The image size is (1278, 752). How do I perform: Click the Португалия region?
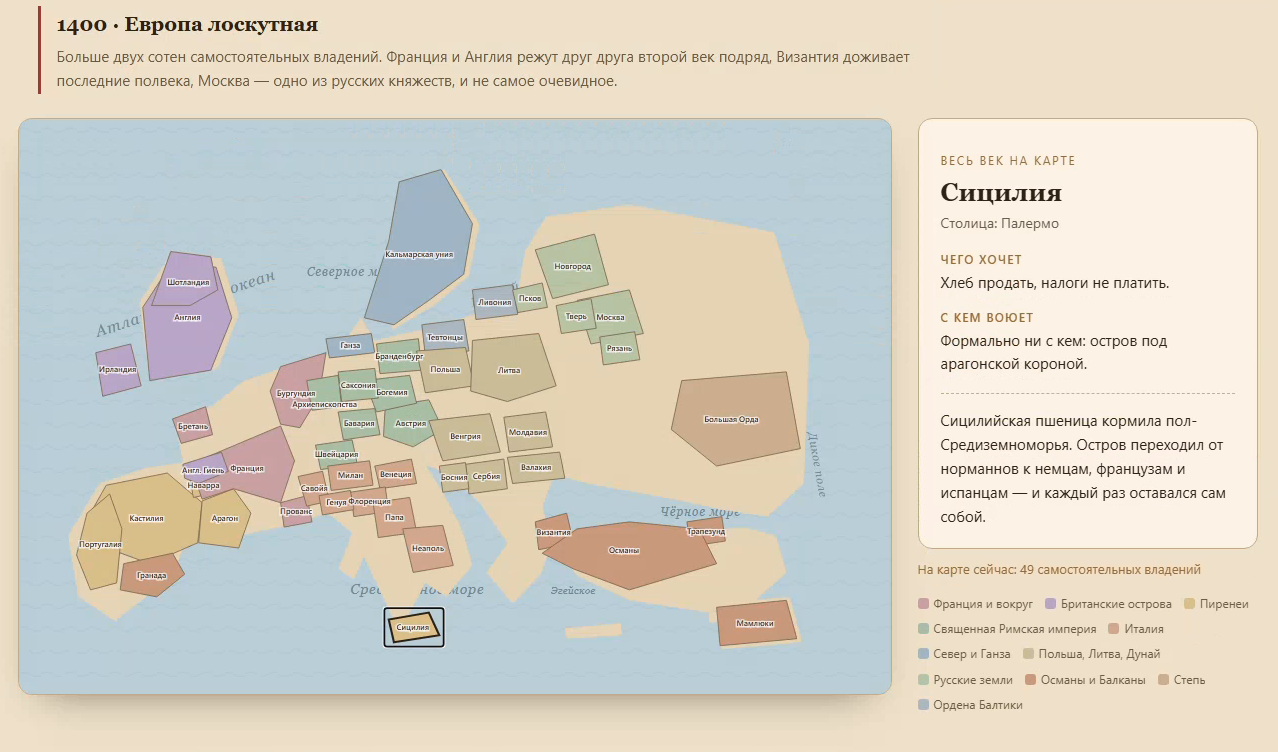click(99, 543)
